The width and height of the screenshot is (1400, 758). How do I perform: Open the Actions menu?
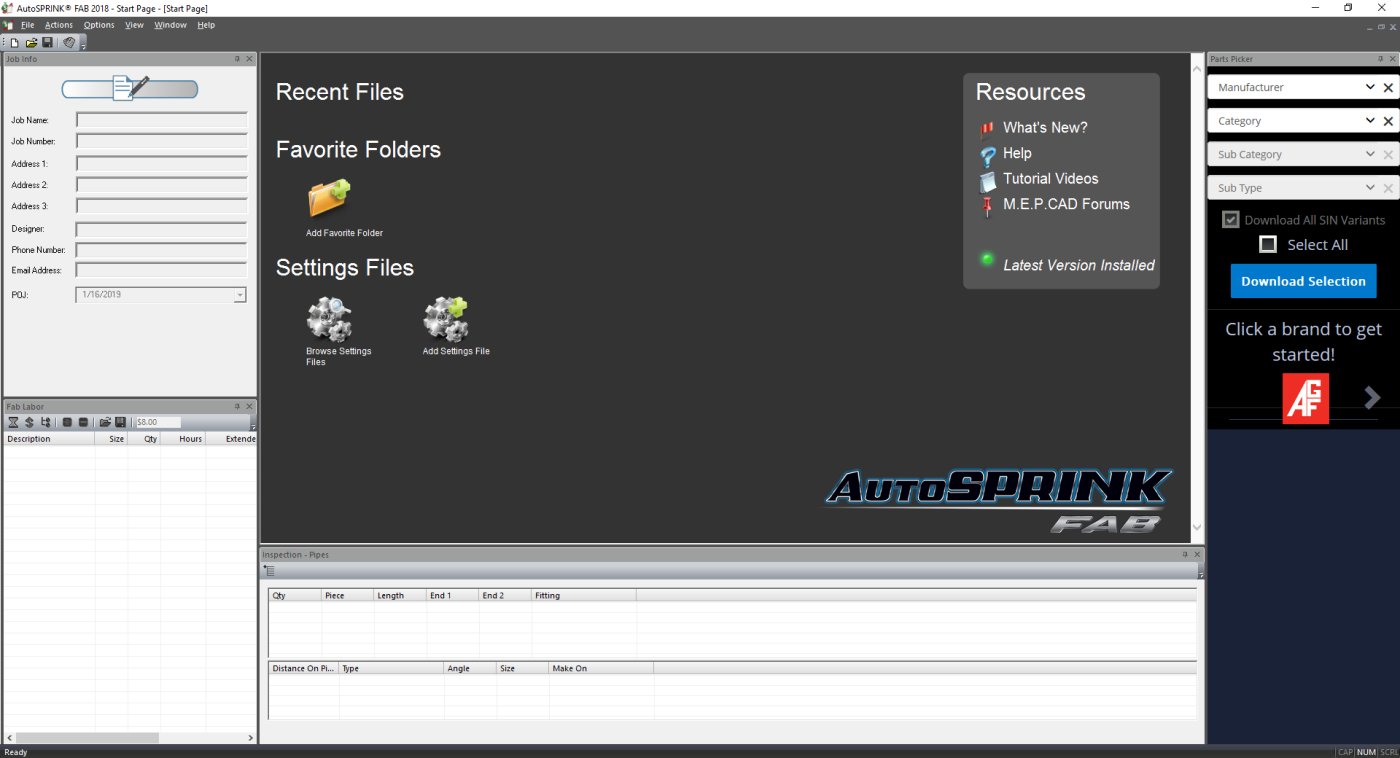tap(59, 25)
